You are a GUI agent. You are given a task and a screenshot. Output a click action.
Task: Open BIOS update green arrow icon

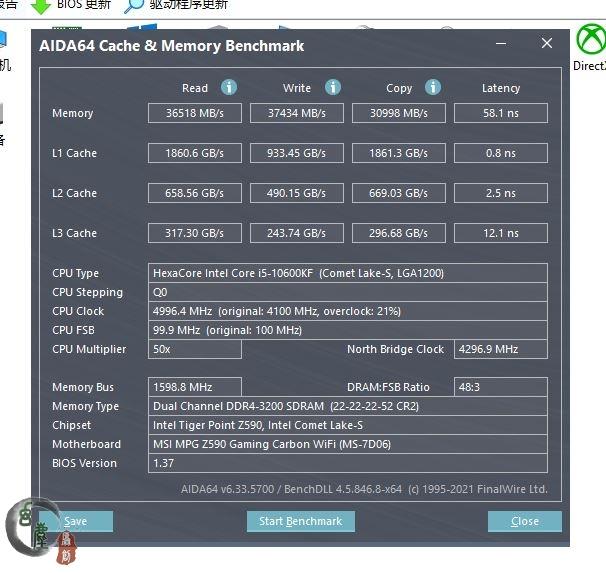(x=41, y=6)
